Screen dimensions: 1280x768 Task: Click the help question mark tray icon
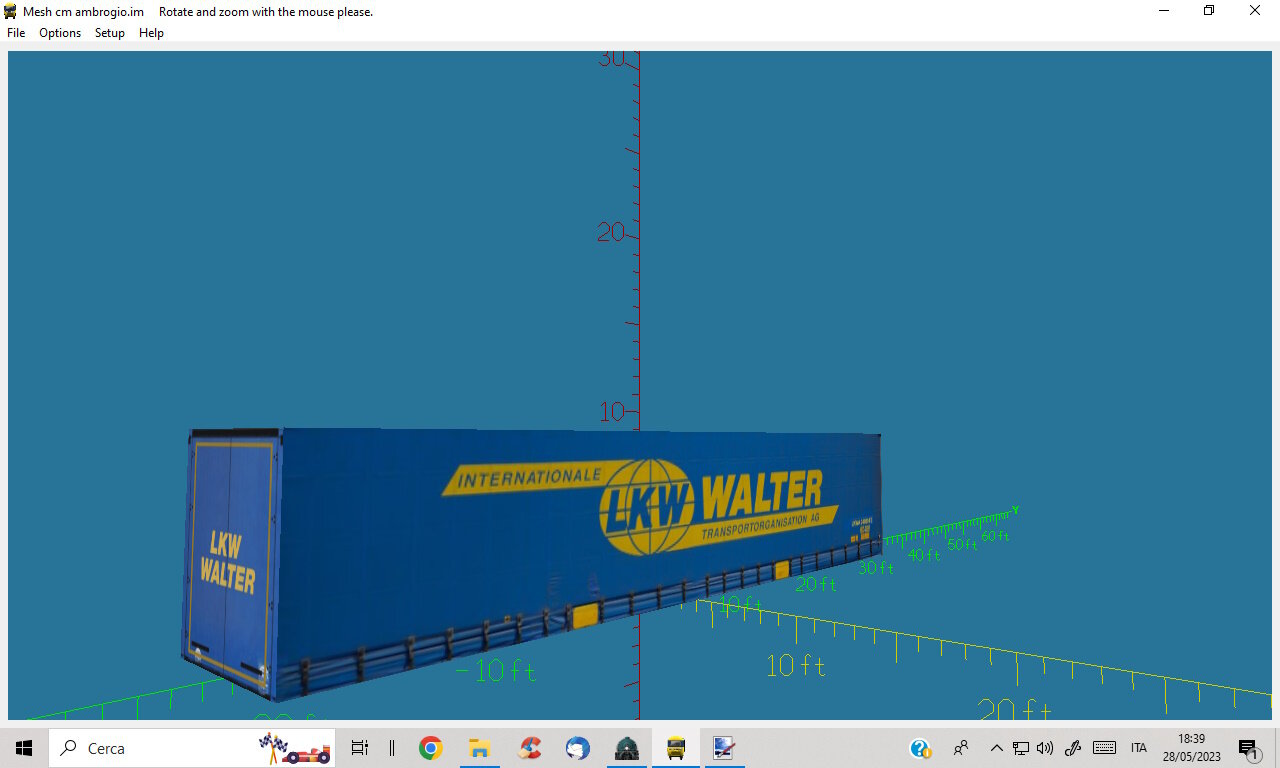coord(920,748)
